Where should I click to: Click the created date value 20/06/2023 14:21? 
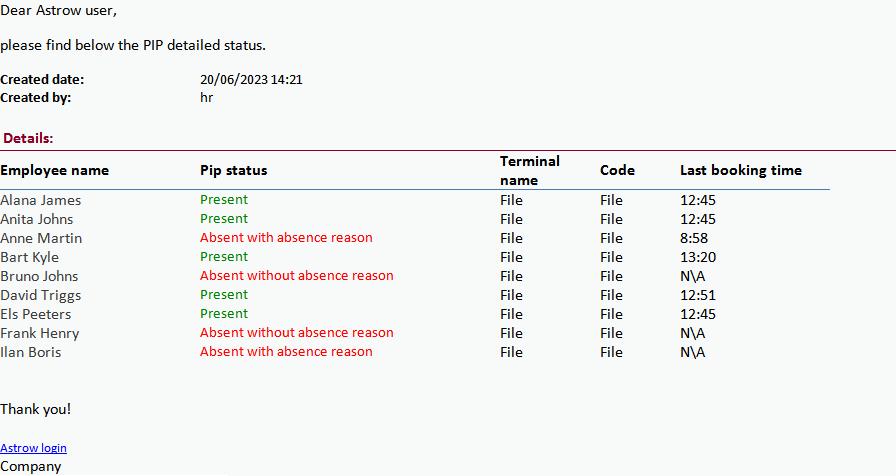tap(251, 80)
